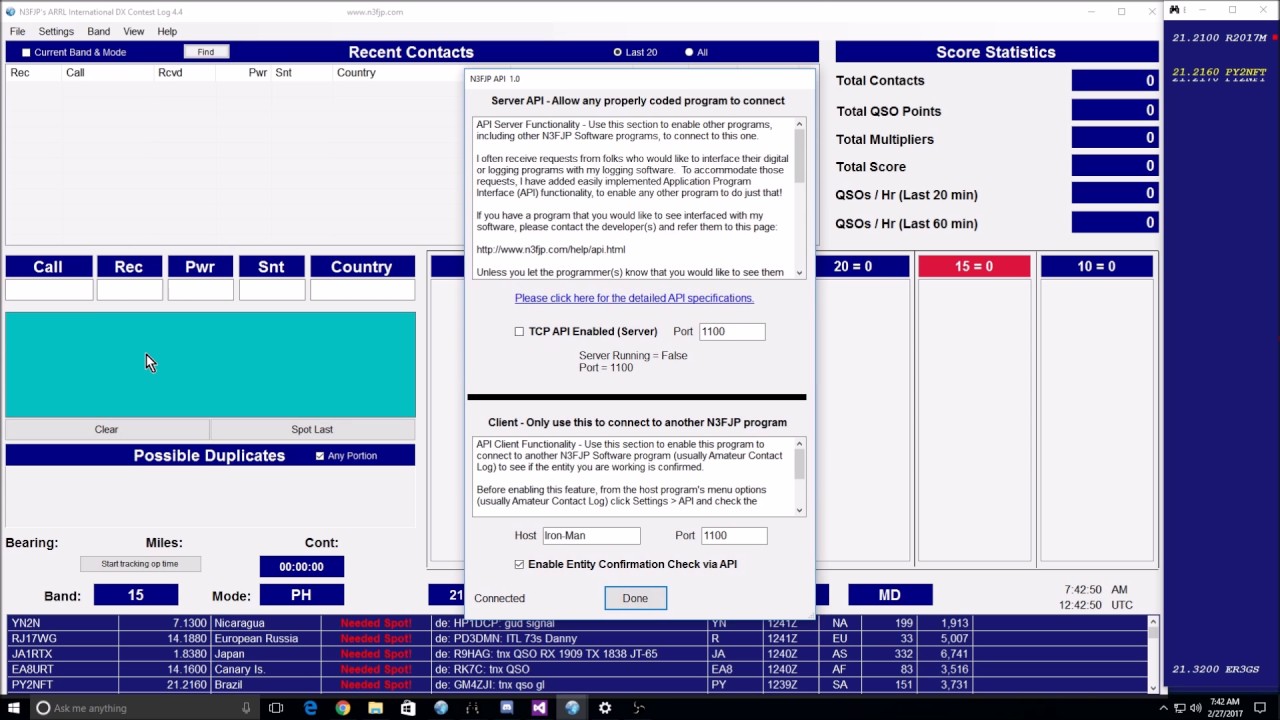Click the Client text box scroll-up arrow
The width and height of the screenshot is (1280, 720).
(x=799, y=443)
